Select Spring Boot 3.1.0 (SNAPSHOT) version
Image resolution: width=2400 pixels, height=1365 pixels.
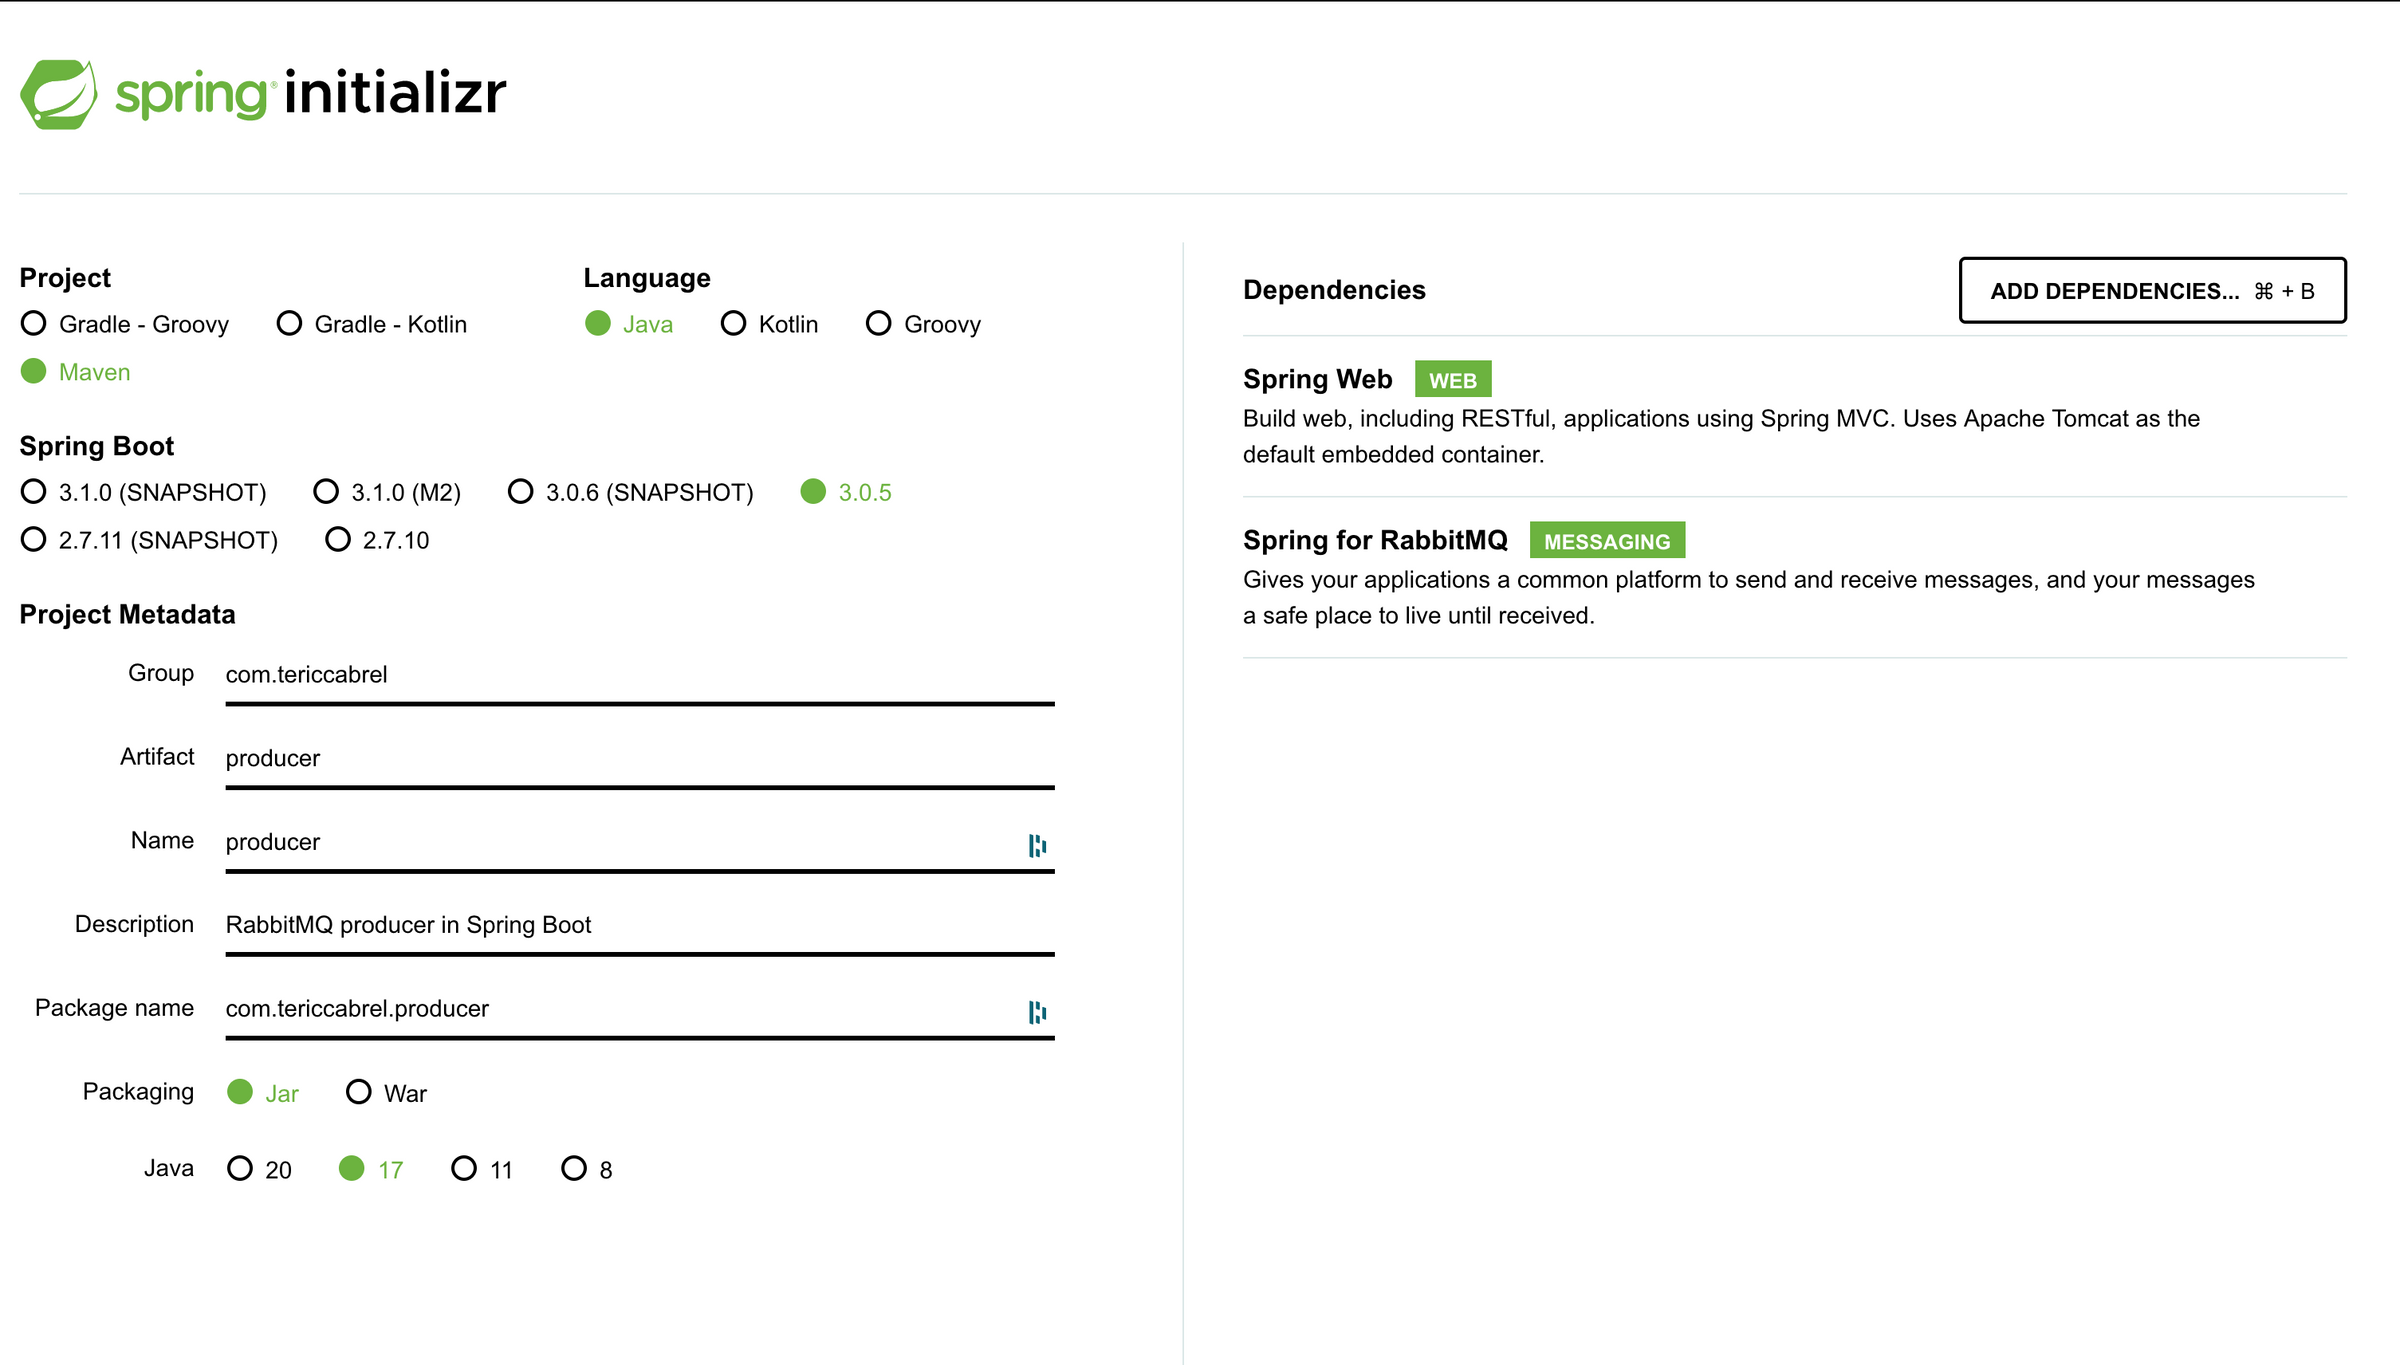click(x=34, y=492)
